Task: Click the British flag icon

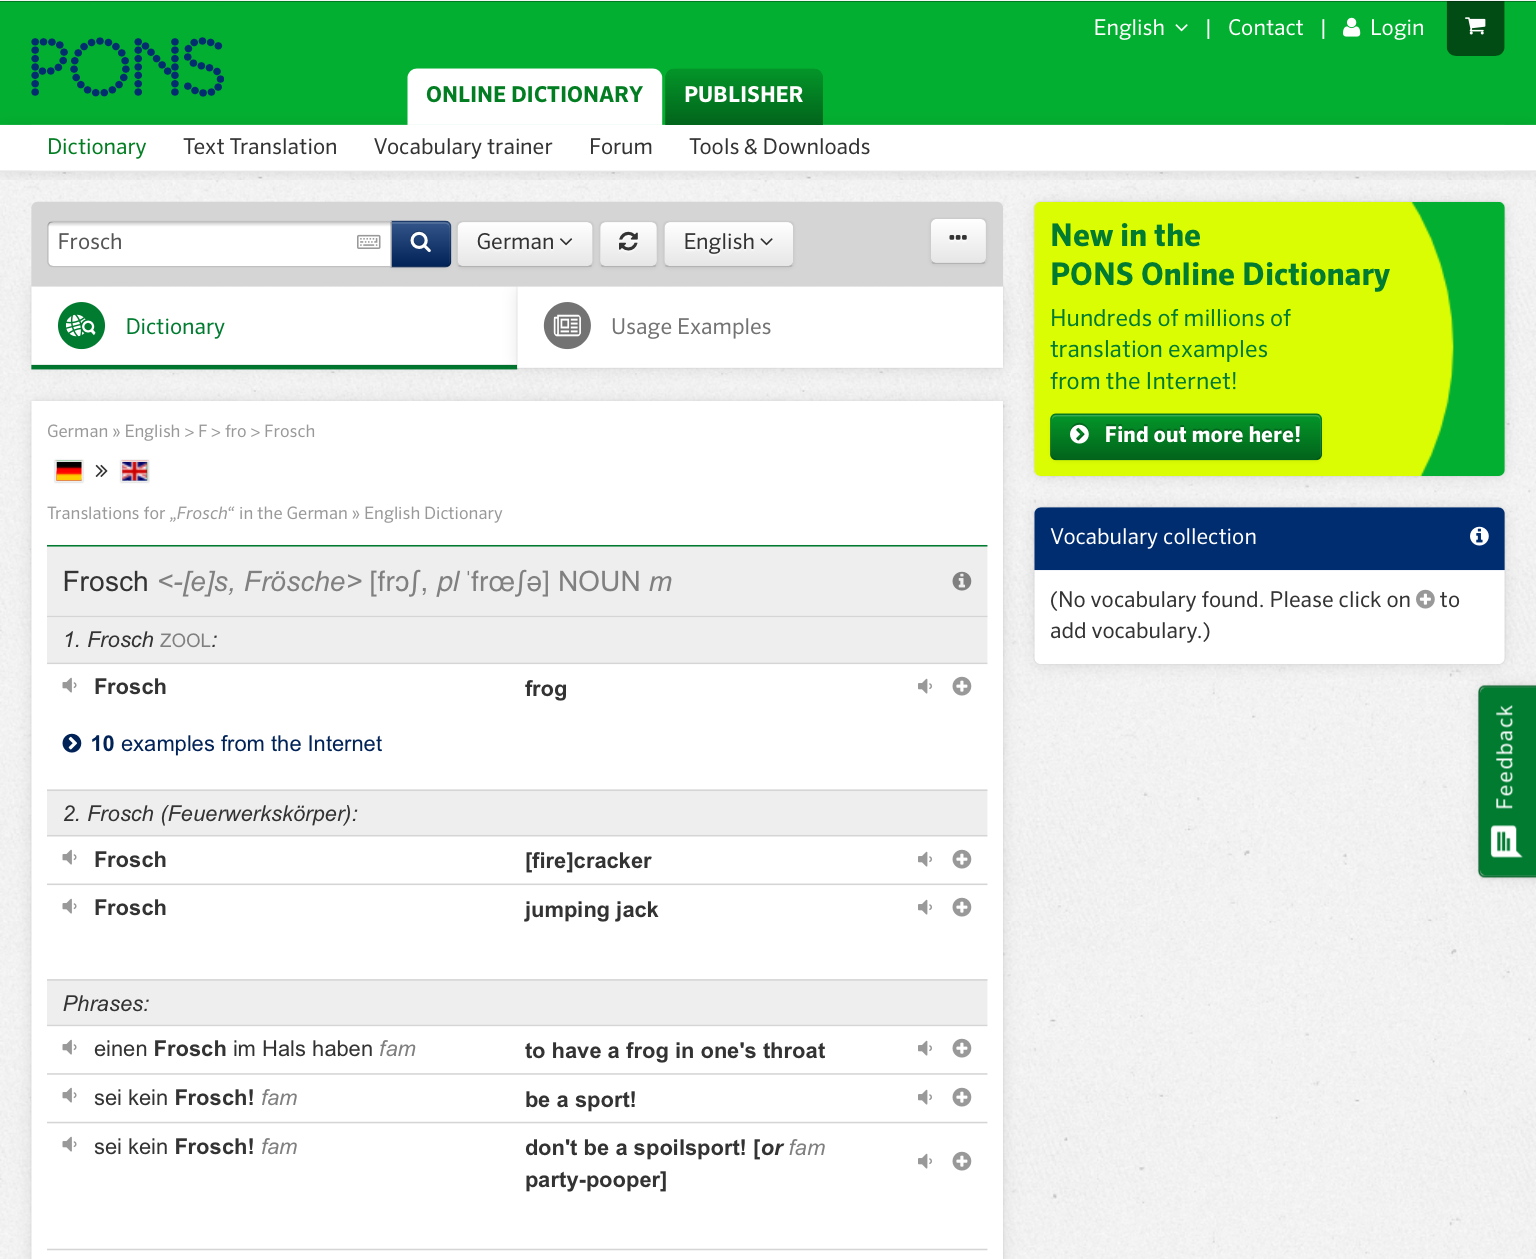Action: click(x=135, y=470)
